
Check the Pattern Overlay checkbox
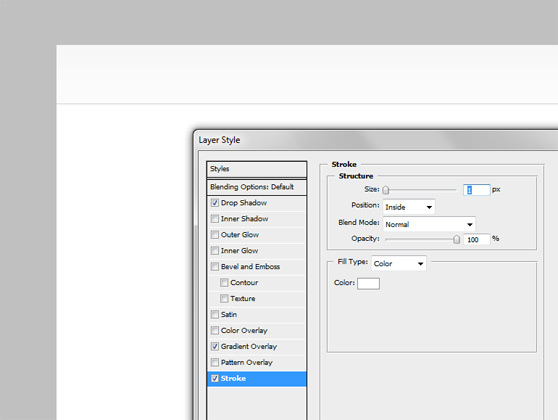(215, 362)
